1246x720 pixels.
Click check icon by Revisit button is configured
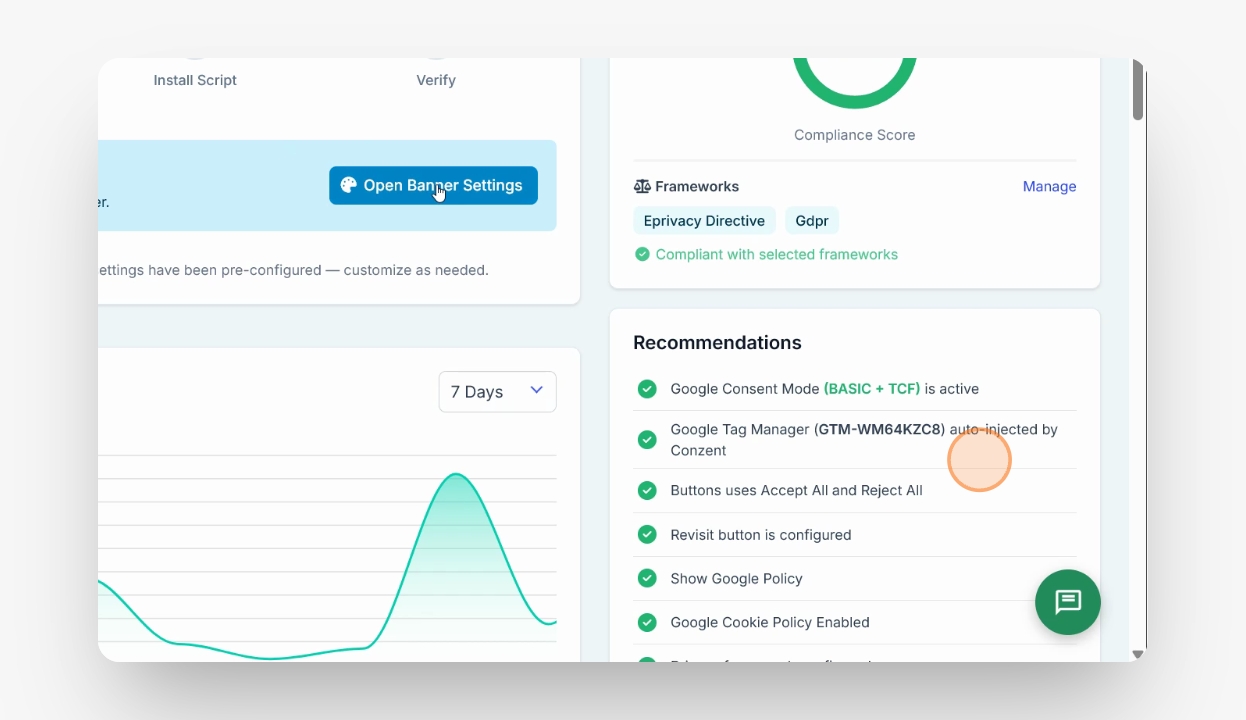click(x=647, y=534)
